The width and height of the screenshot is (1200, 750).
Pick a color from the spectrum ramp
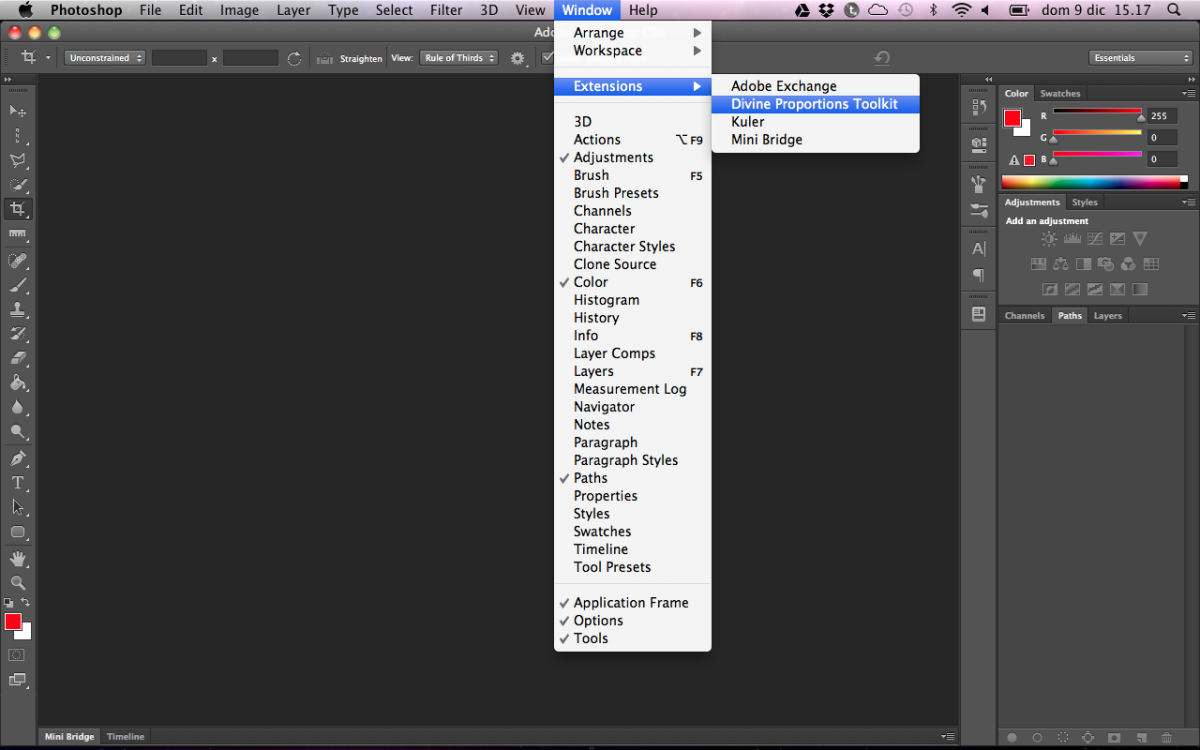(1091, 182)
